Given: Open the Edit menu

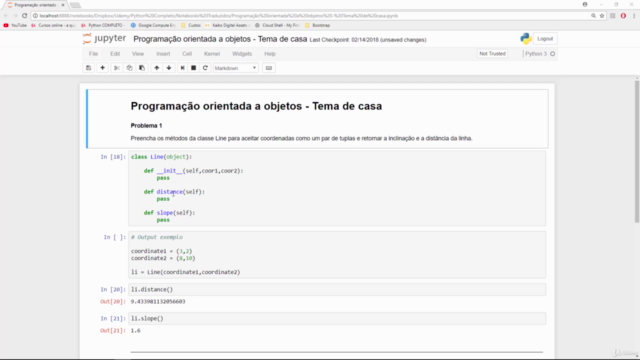Looking at the screenshot, I should [115, 54].
